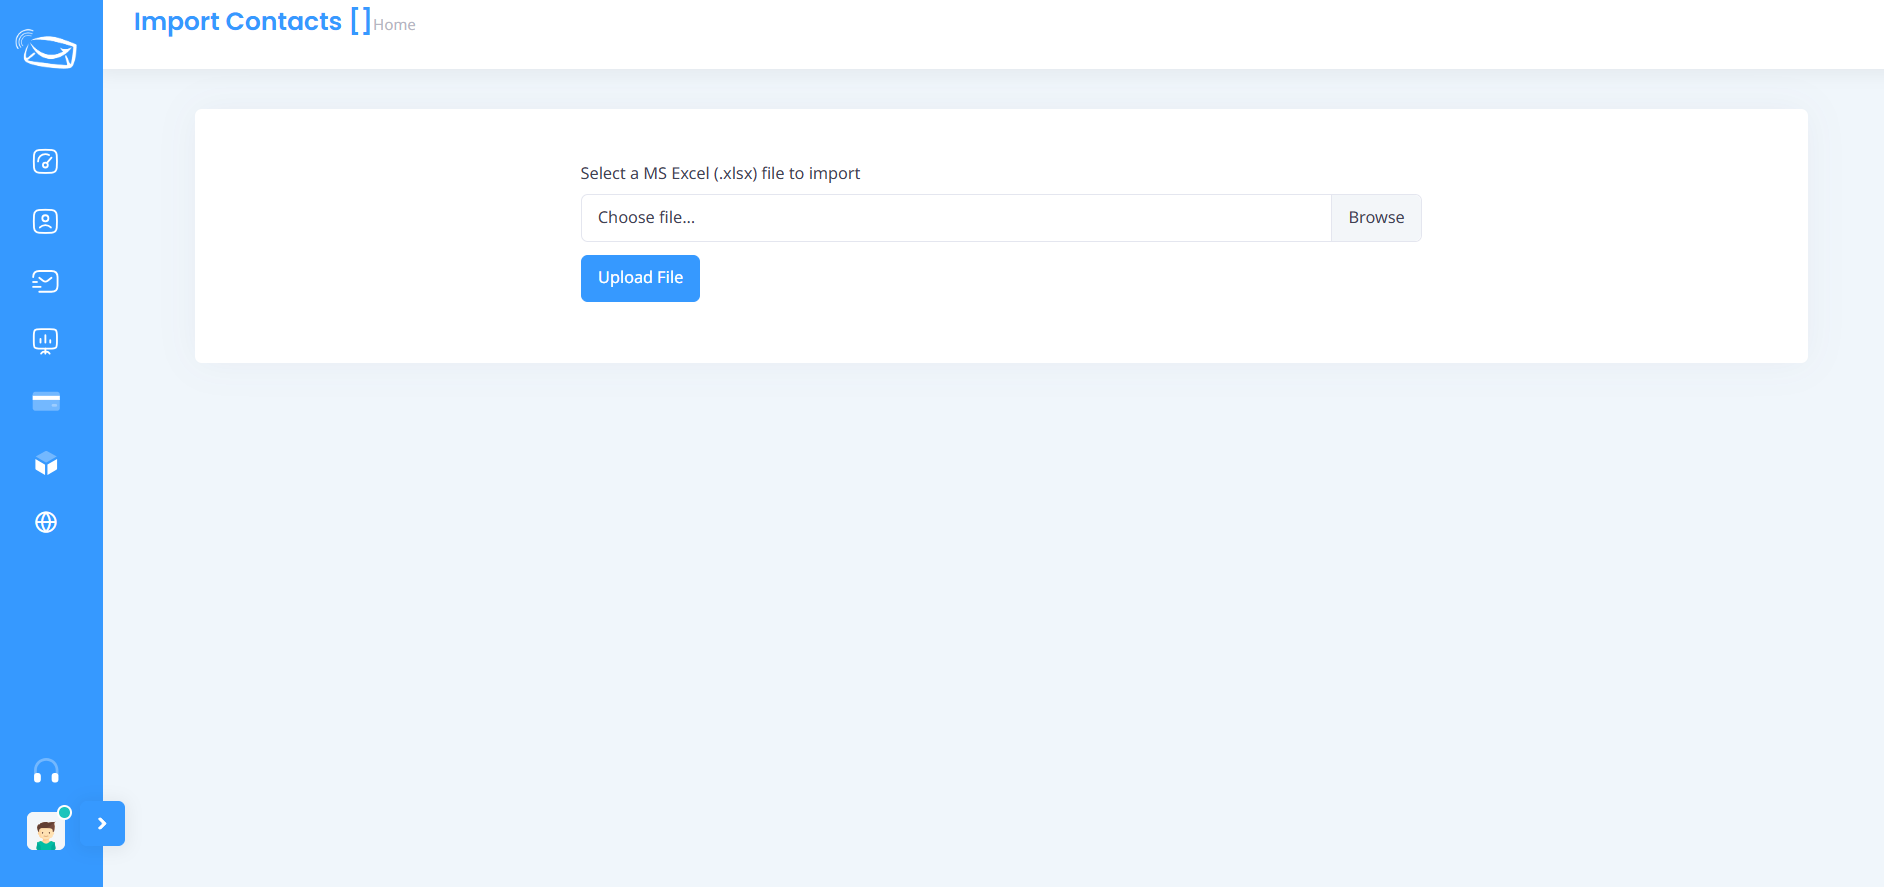Open support via the headphones icon

pos(46,771)
